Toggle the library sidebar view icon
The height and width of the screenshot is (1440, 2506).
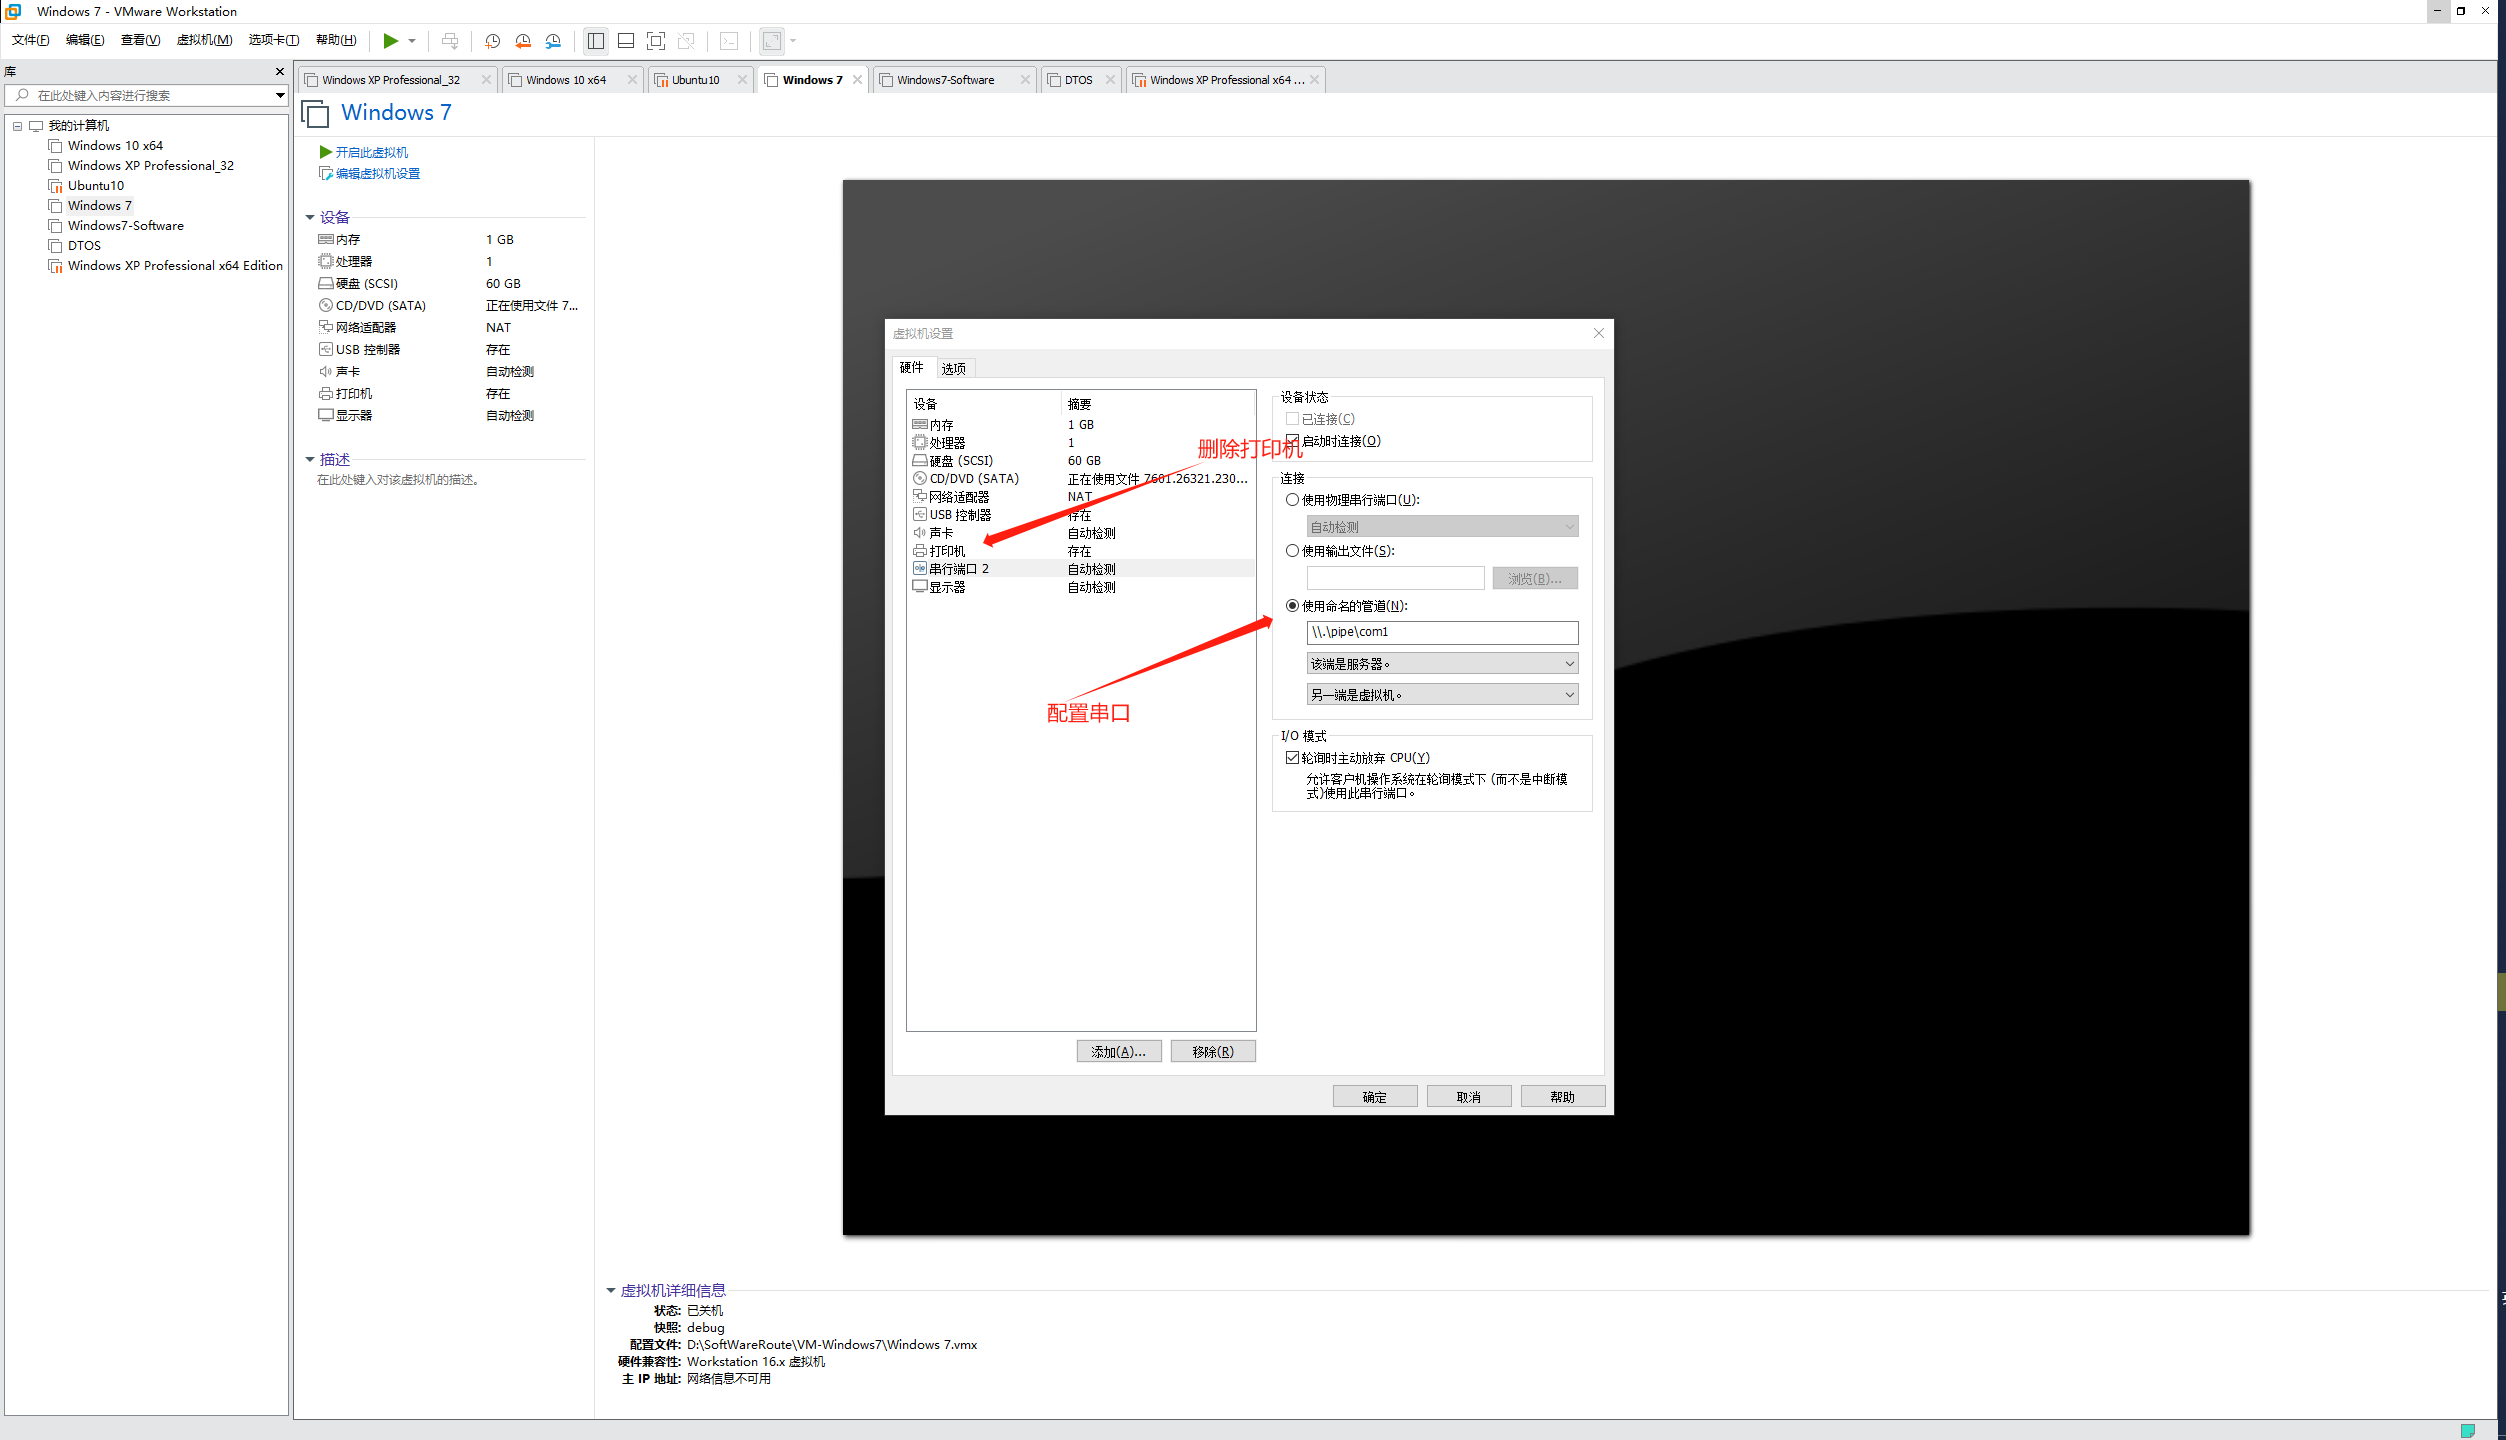point(596,41)
